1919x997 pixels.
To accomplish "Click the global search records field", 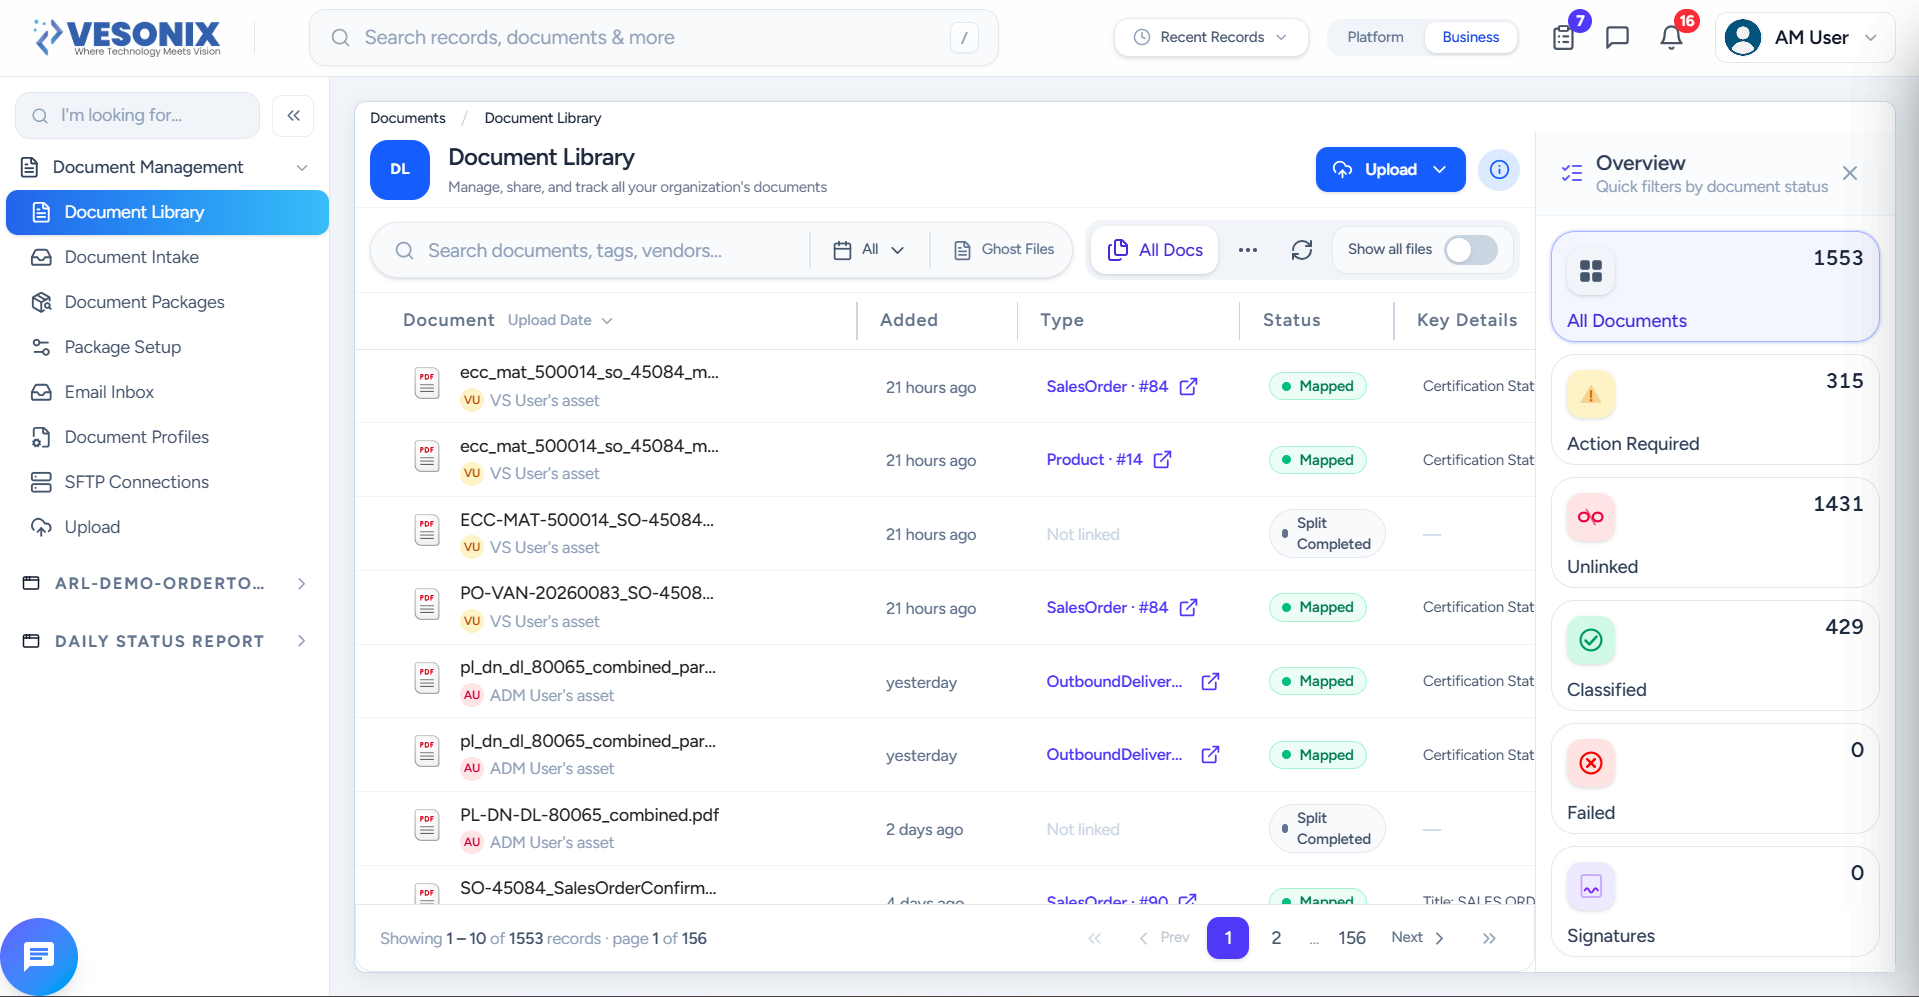I will 654,38.
